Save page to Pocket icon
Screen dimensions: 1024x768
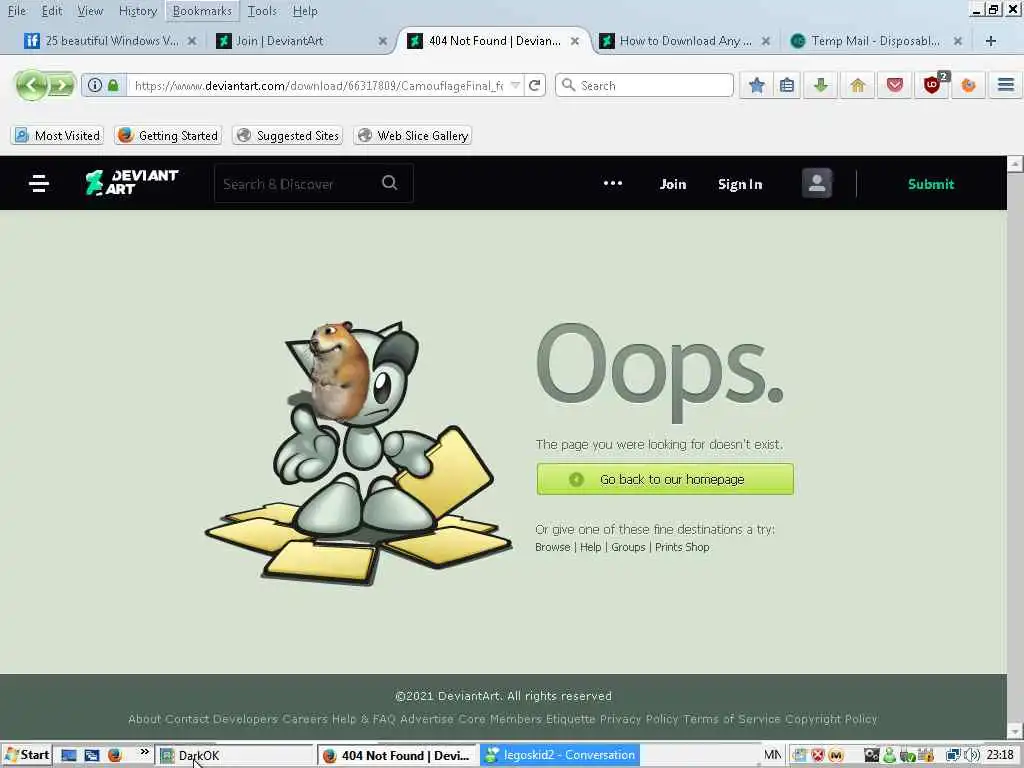(895, 85)
